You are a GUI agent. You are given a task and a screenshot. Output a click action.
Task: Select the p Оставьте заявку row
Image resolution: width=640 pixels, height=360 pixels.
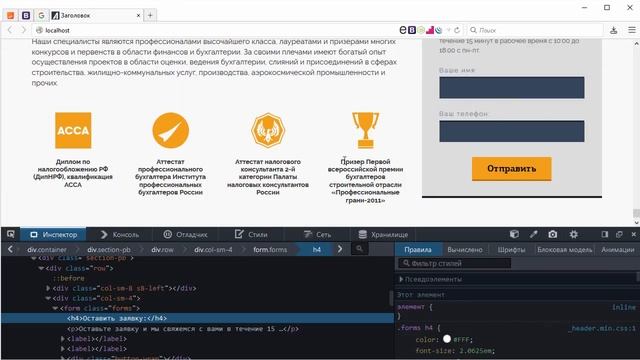[x=197, y=329]
